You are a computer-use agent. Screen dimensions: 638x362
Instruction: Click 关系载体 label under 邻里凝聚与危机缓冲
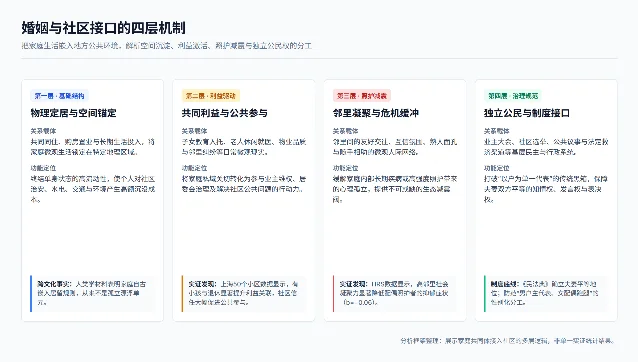(345, 131)
